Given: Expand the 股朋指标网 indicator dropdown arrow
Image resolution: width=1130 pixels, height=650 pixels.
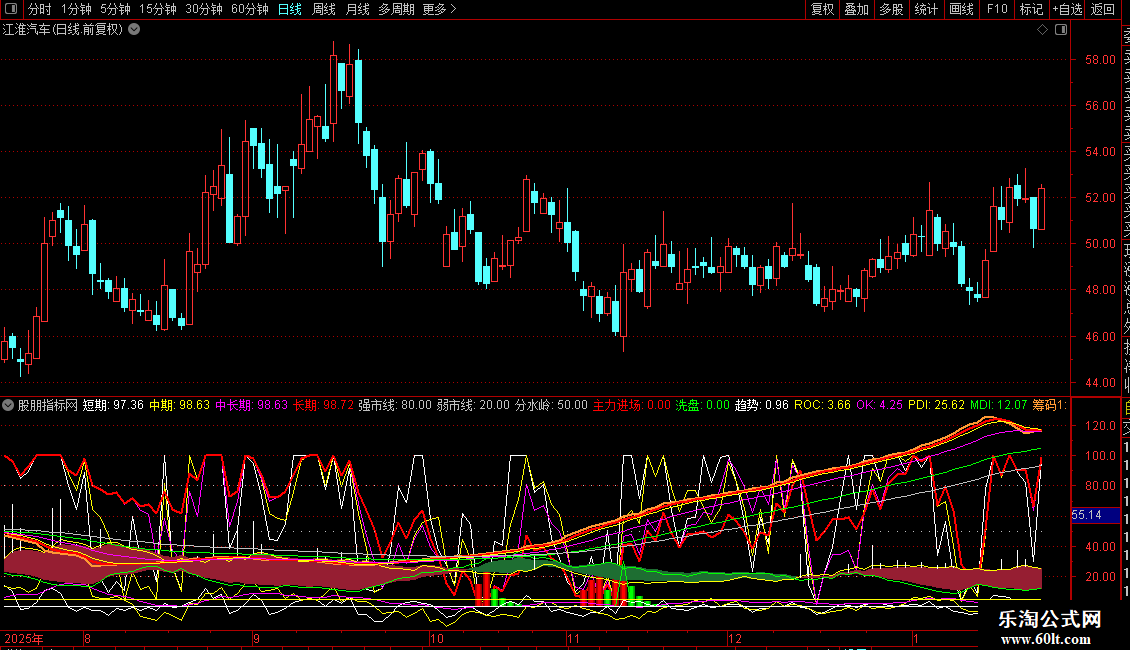Looking at the screenshot, I should coord(8,405).
